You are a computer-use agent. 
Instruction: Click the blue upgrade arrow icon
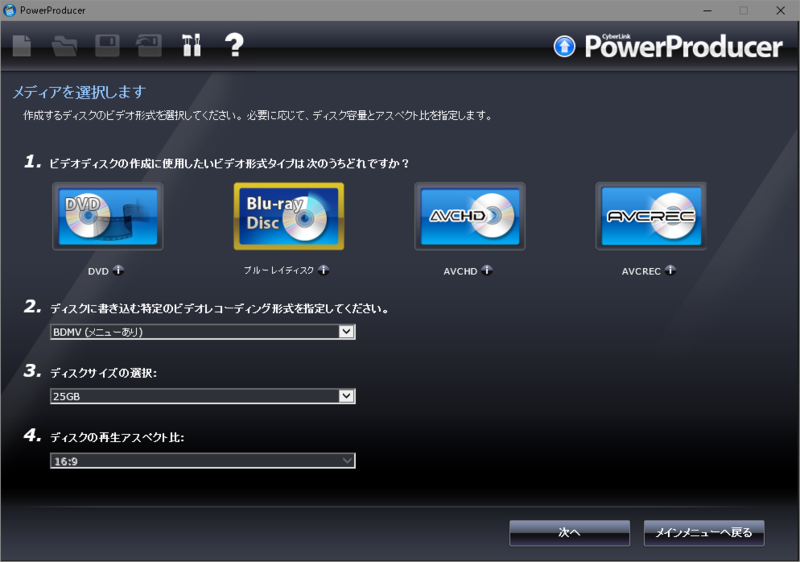click(564, 46)
